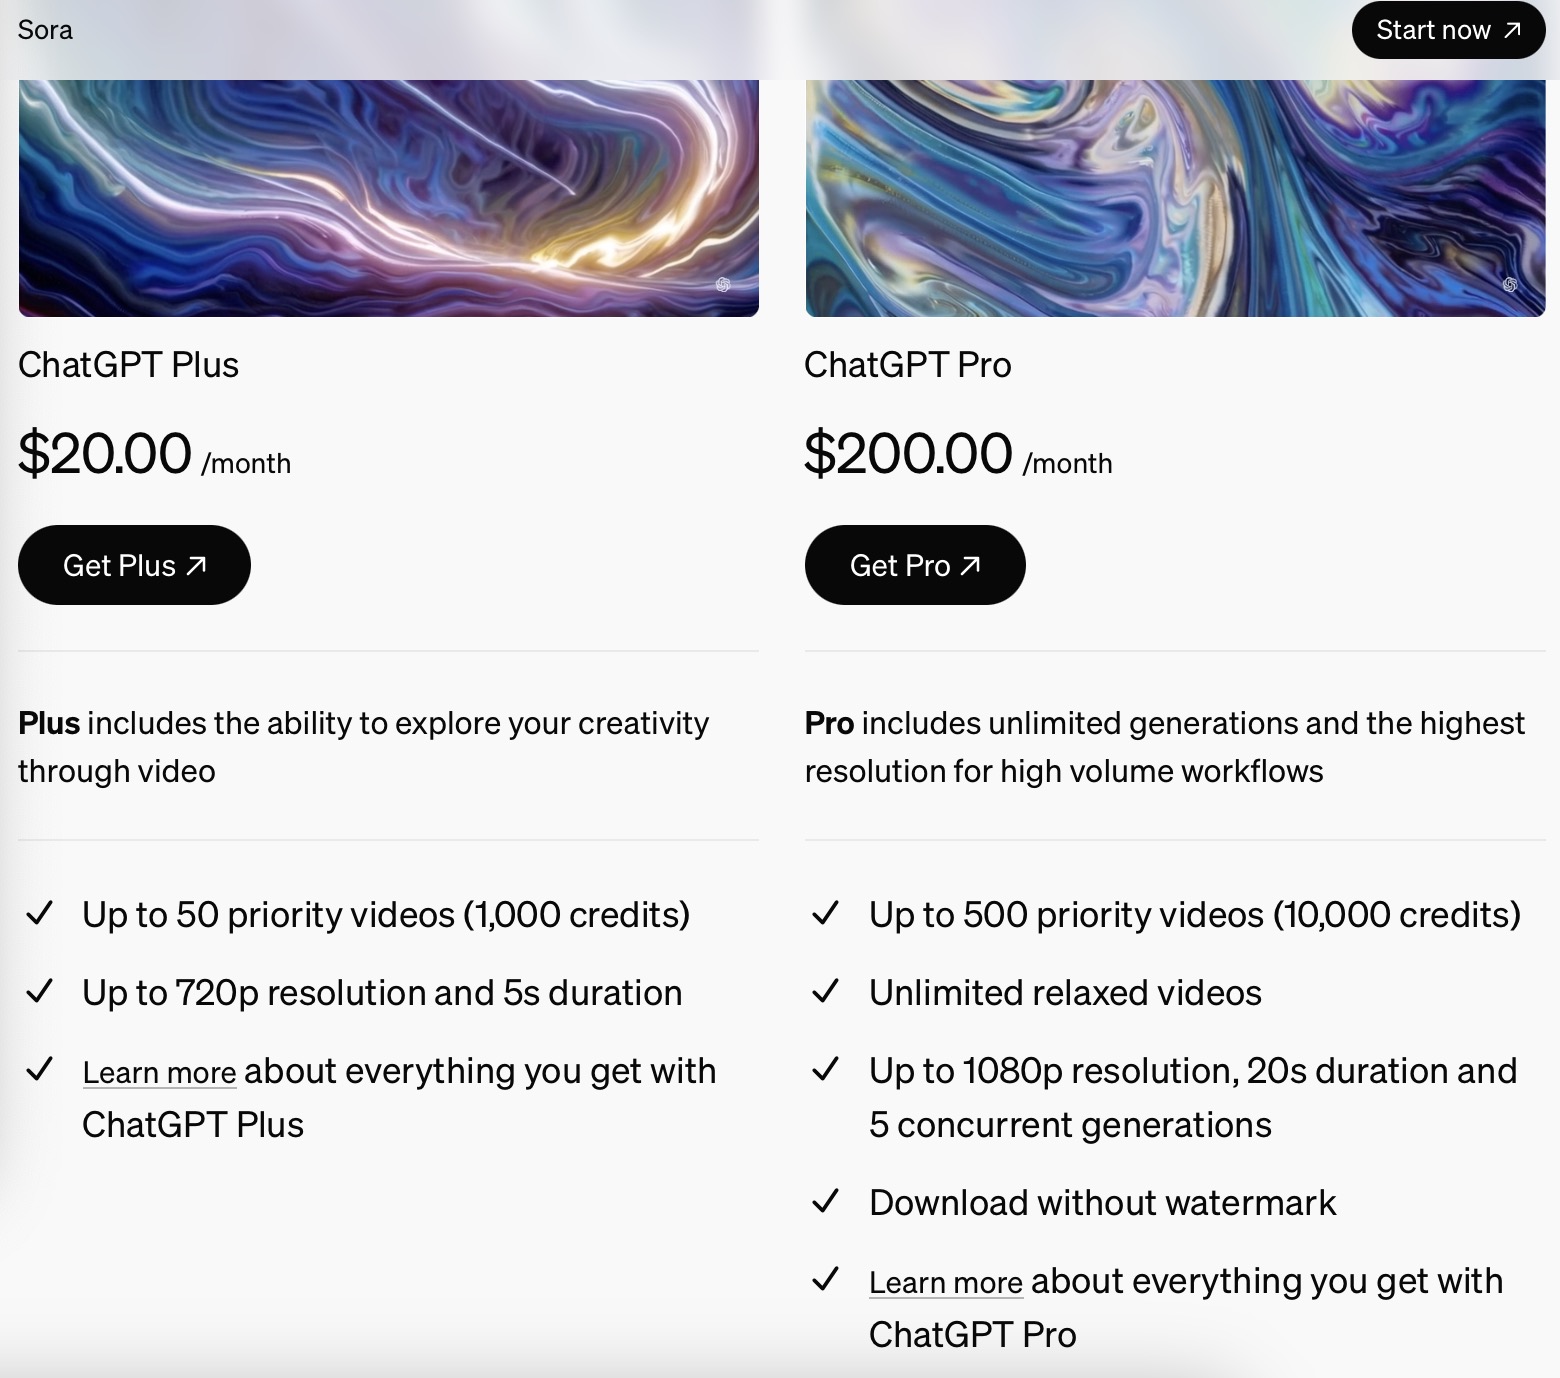Open the ChatGPT Plus video thumbnail
Screen dimensions: 1560x1378
point(388,198)
